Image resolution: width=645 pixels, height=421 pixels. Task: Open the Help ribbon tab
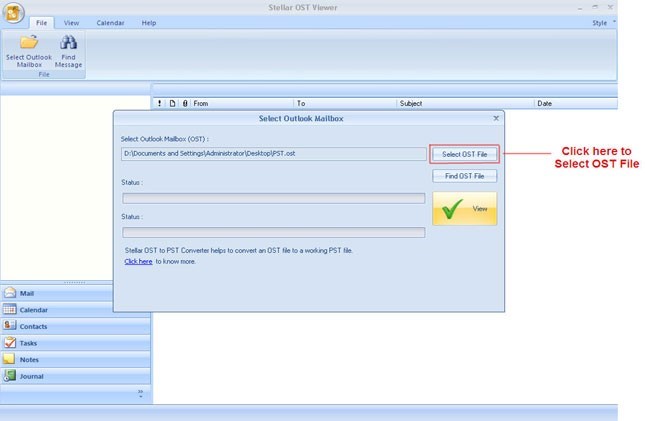click(149, 23)
